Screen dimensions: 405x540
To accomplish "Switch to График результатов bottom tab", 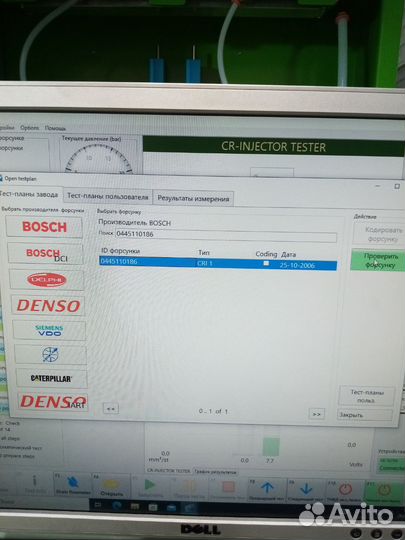I will (215, 471).
